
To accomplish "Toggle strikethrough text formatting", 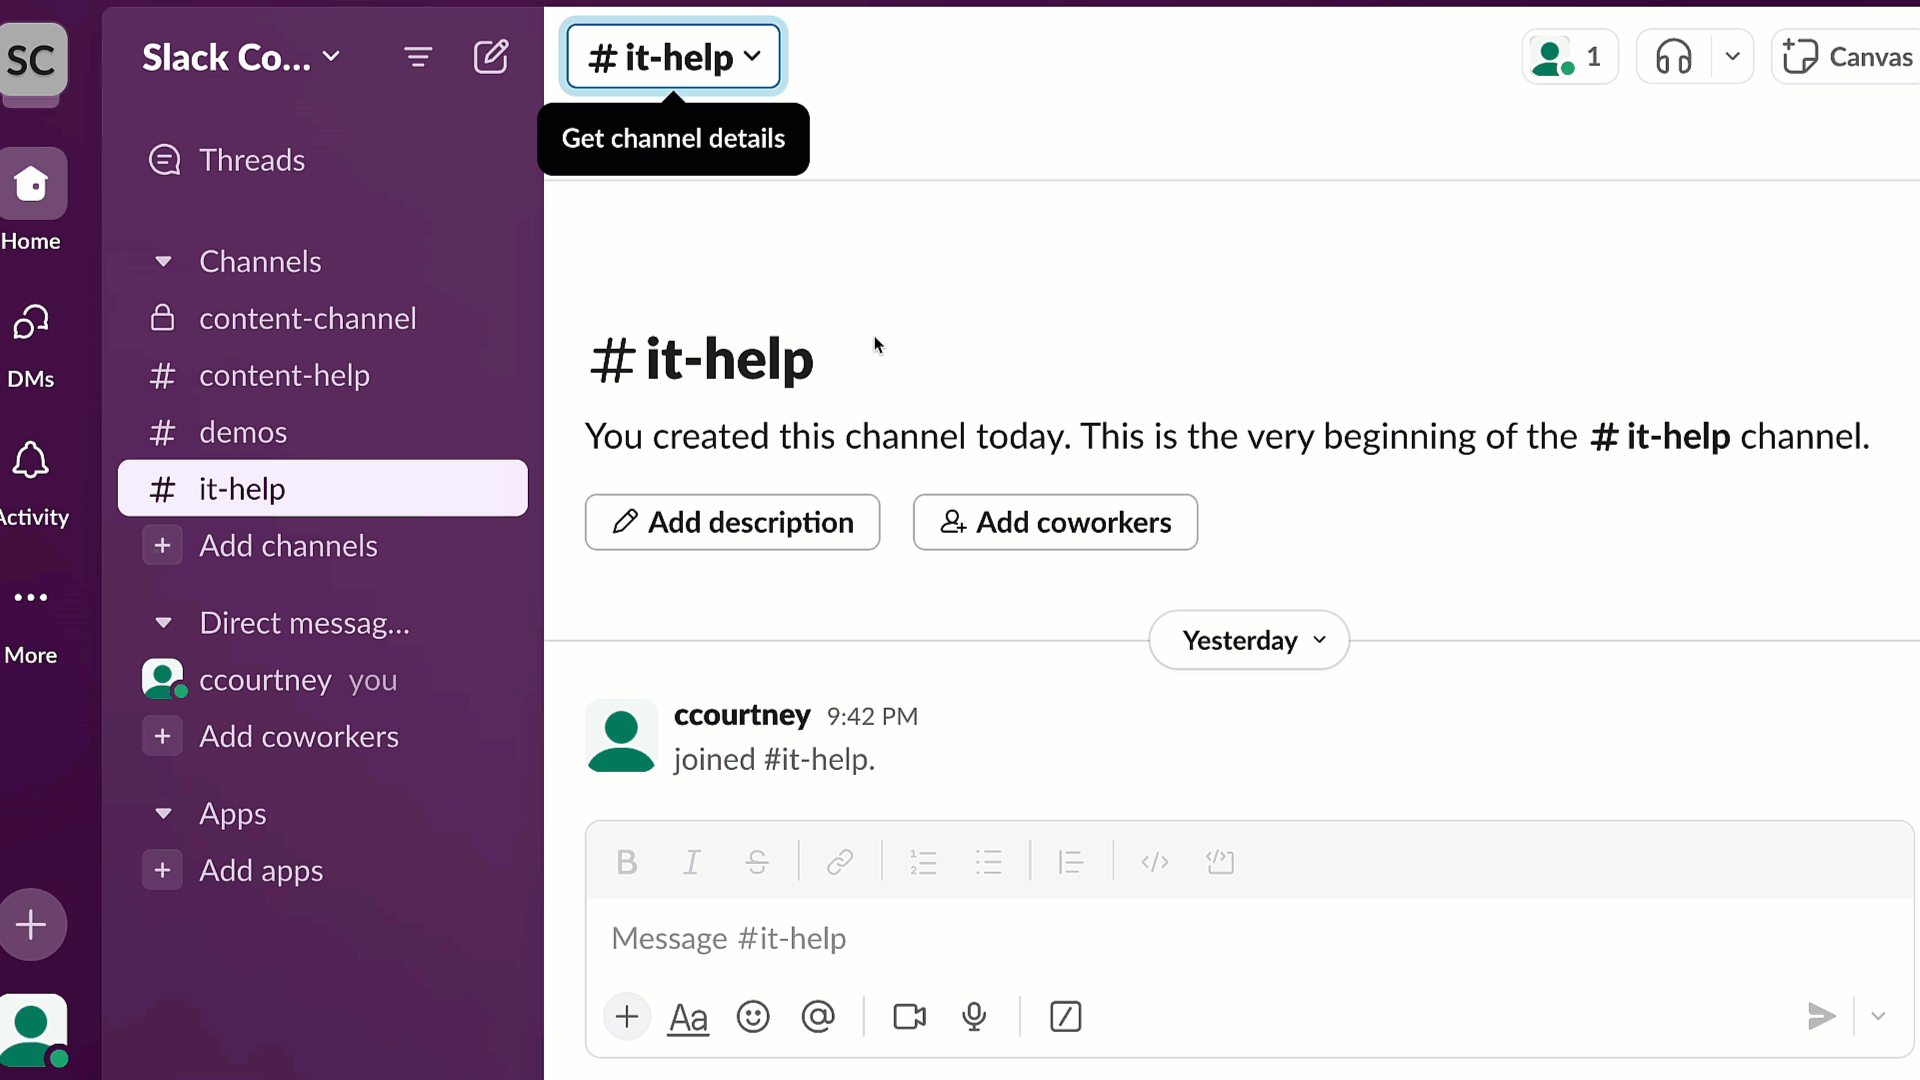I will pyautogui.click(x=757, y=861).
